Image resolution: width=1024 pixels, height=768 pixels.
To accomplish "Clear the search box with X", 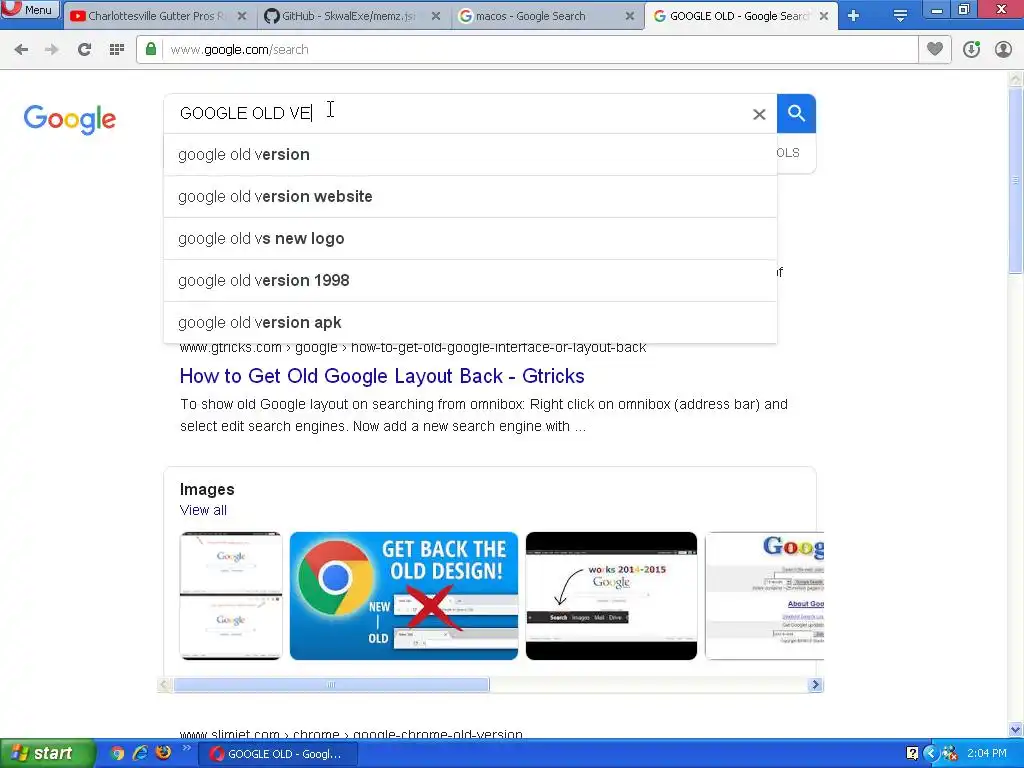I will click(759, 114).
